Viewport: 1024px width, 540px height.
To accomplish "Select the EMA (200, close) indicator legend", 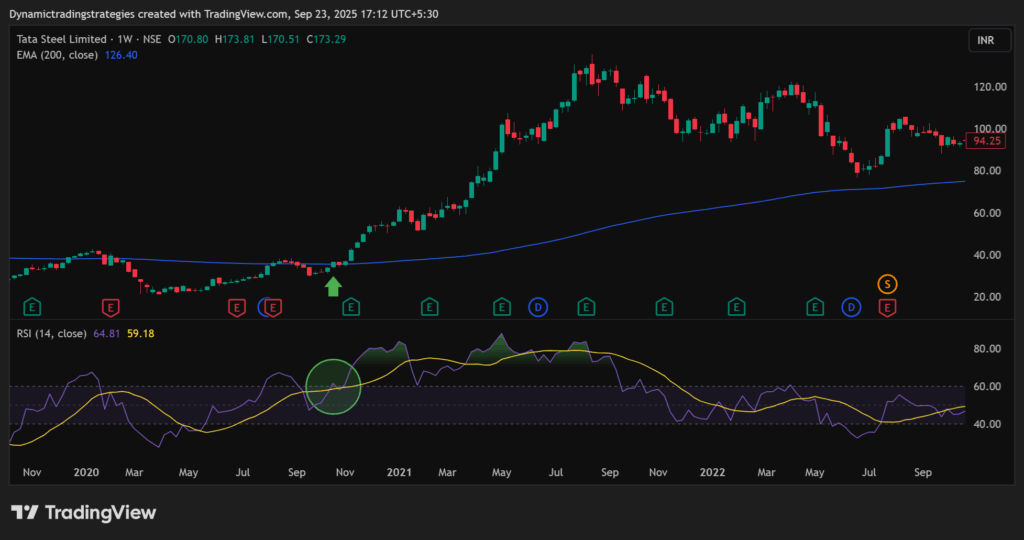I will coord(57,55).
